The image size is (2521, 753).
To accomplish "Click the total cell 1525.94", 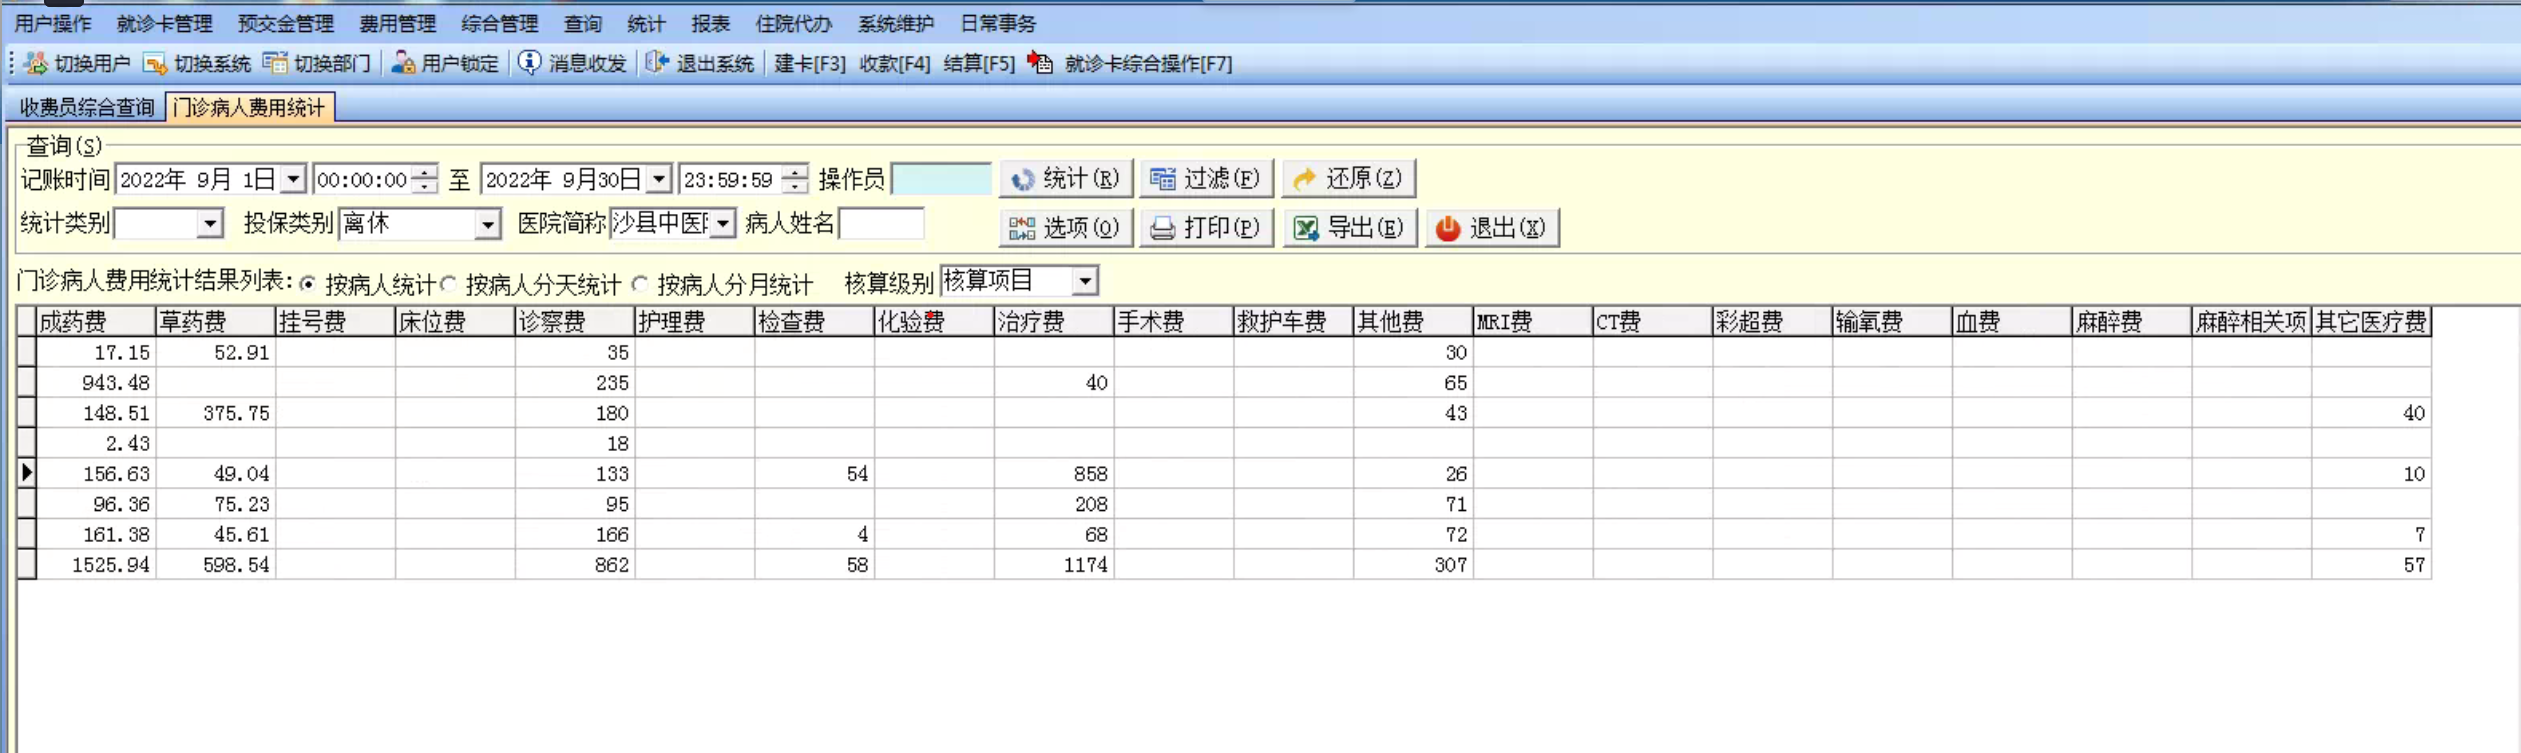I will pyautogui.click(x=96, y=565).
